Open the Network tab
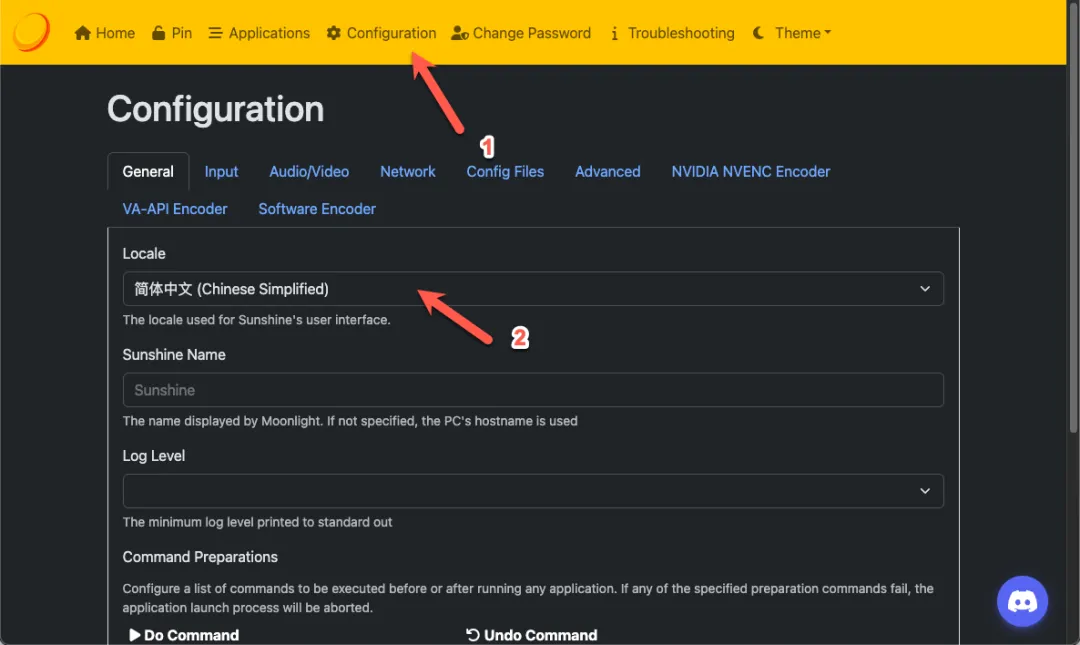The height and width of the screenshot is (645, 1080). (x=408, y=172)
